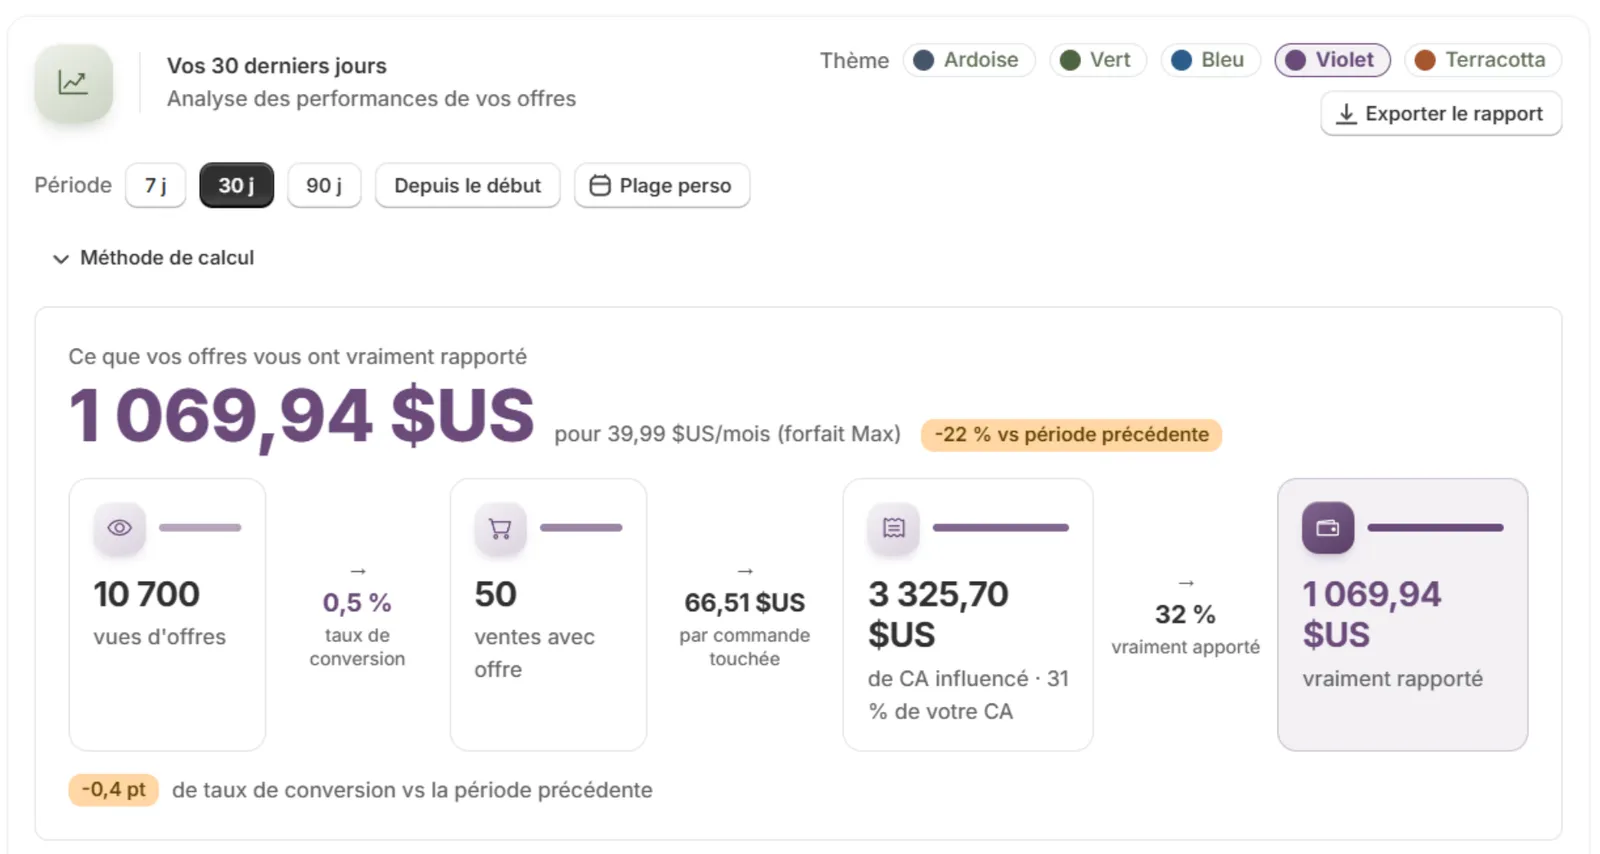
Task: Click the Terracotta orange color dot
Action: pos(1426,60)
